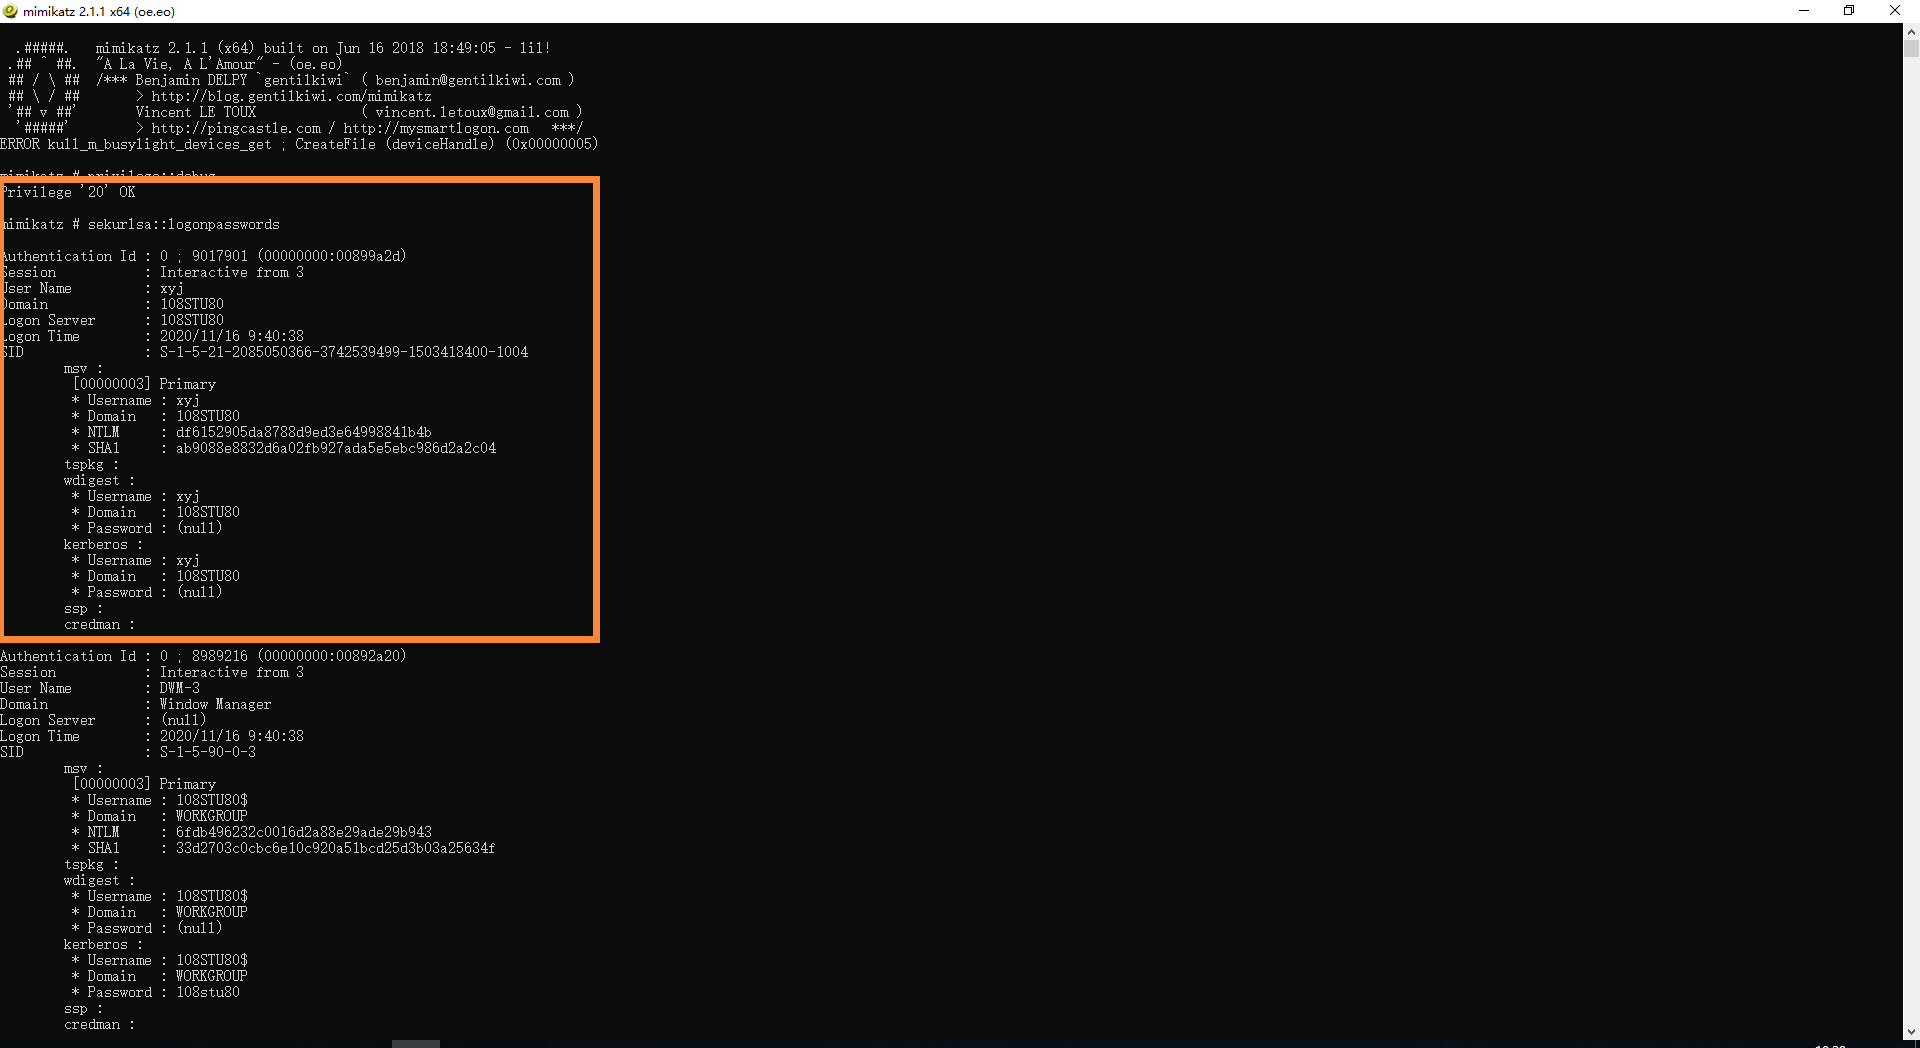This screenshot has height=1048, width=1920.
Task: Click the SID ending in 1503418400-1004
Action: [x=344, y=352]
